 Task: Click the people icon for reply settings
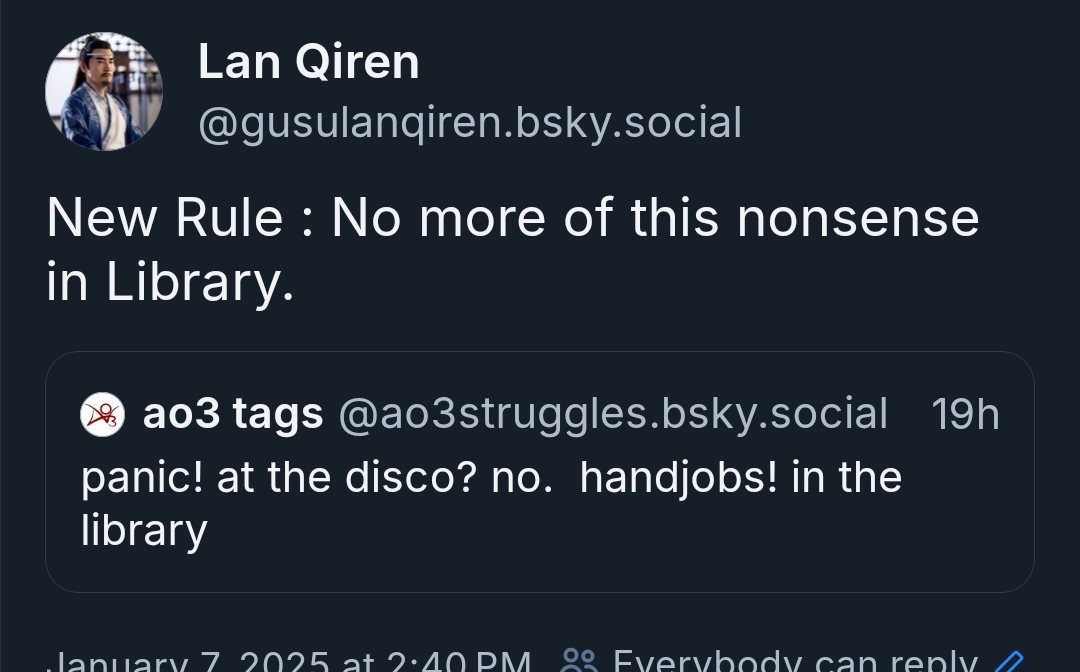coord(579,660)
